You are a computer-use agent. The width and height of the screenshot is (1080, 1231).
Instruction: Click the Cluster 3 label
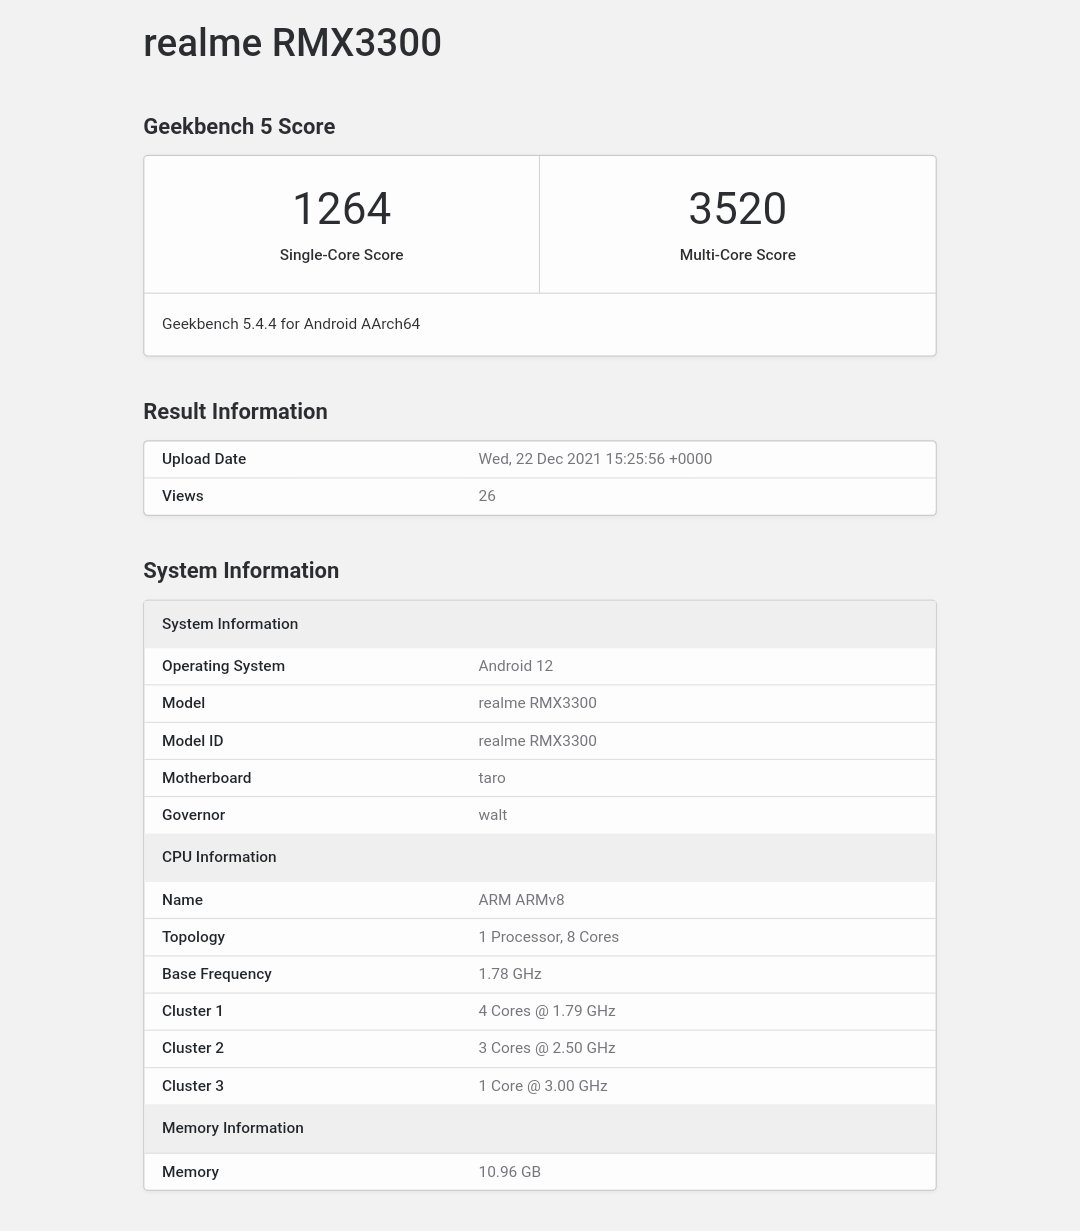coord(193,1086)
